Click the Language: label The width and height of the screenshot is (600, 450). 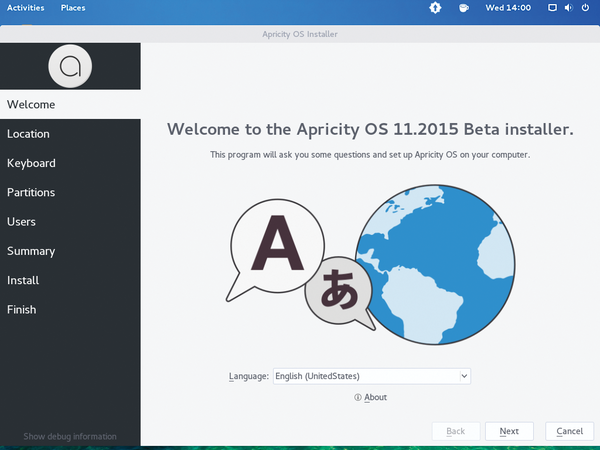click(249, 376)
